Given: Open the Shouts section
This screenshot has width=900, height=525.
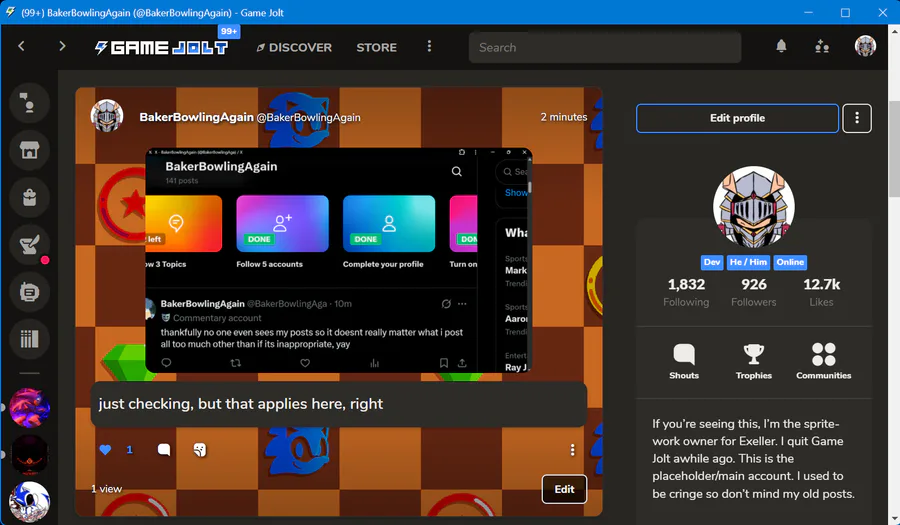Looking at the screenshot, I should point(684,361).
